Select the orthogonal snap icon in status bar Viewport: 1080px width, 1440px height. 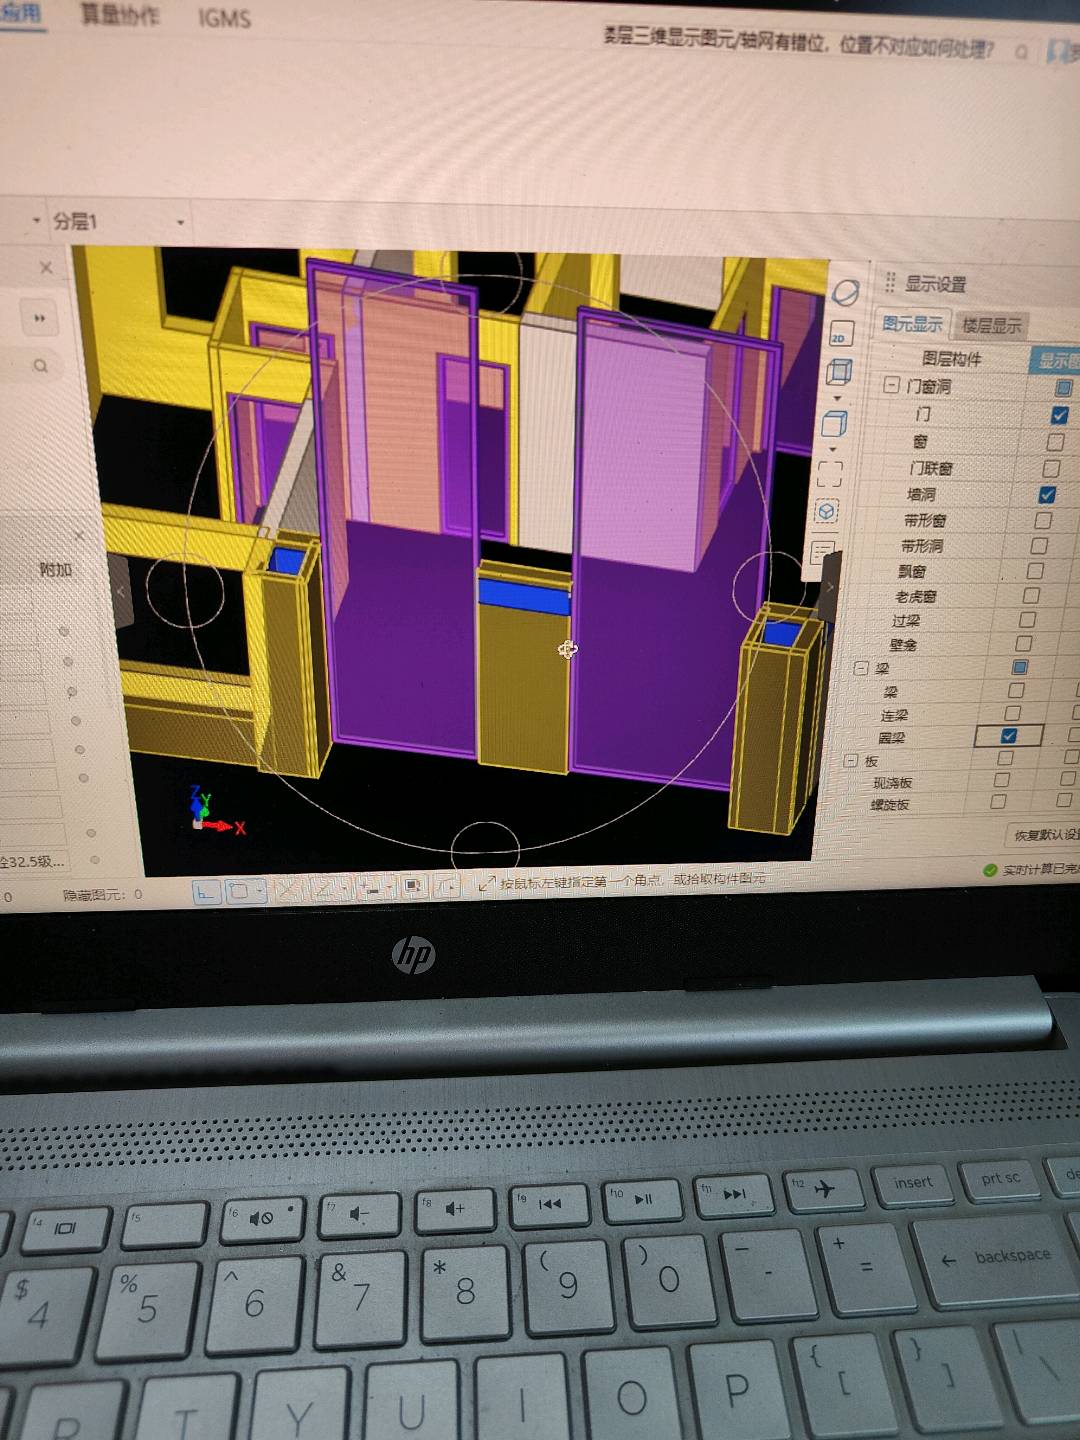207,891
